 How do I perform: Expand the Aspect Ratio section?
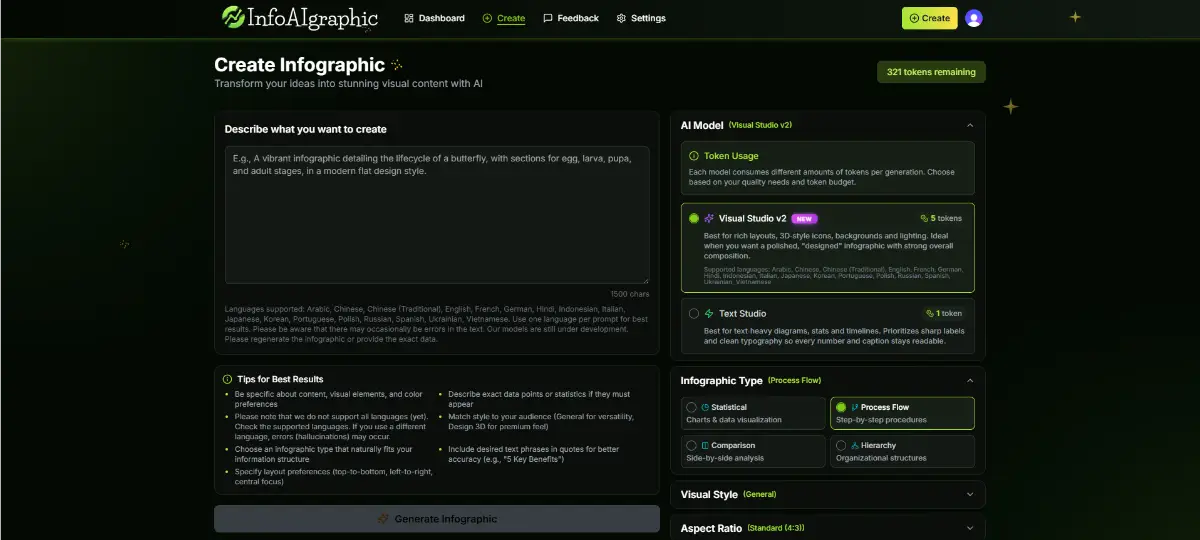click(x=969, y=528)
